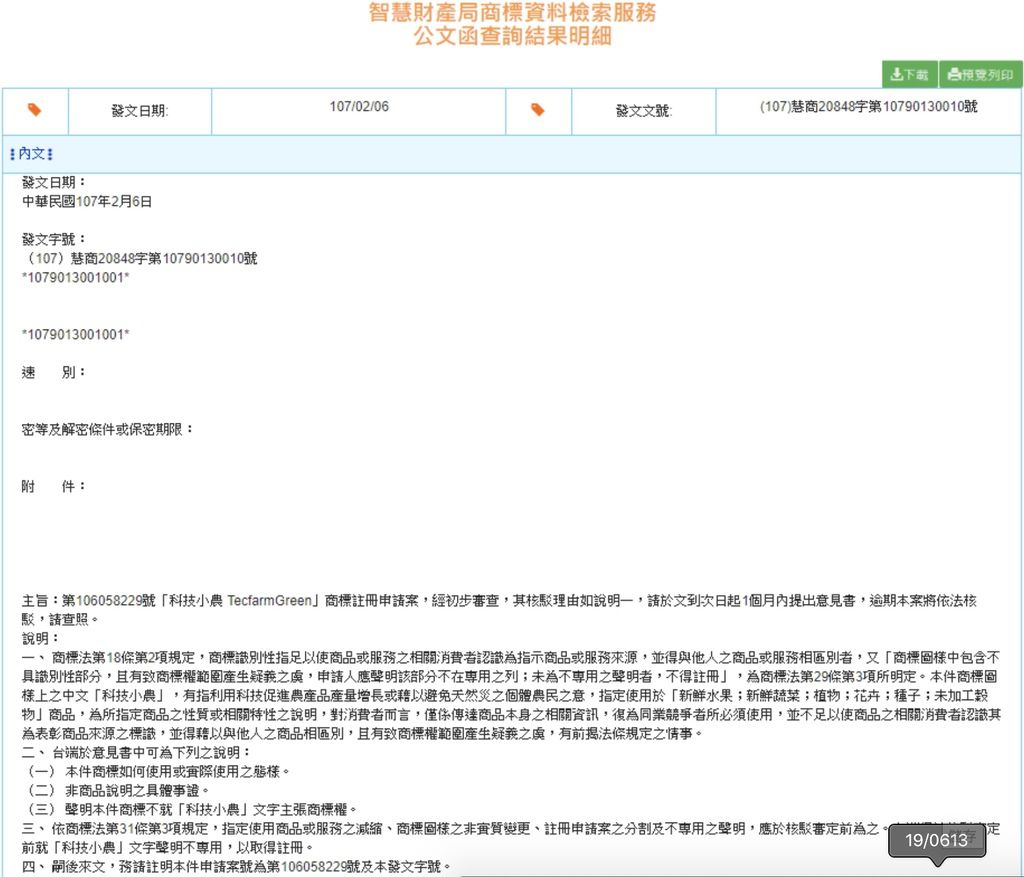This screenshot has width=1024, height=877.
Task: Click the 預覽列印 print preview button
Action: 980,74
